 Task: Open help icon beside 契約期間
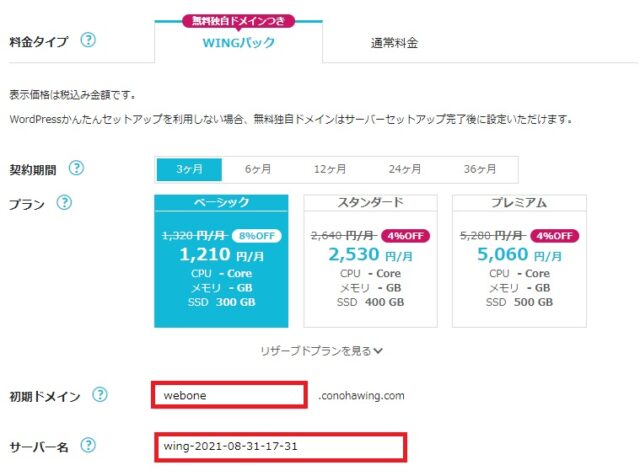coord(76,168)
